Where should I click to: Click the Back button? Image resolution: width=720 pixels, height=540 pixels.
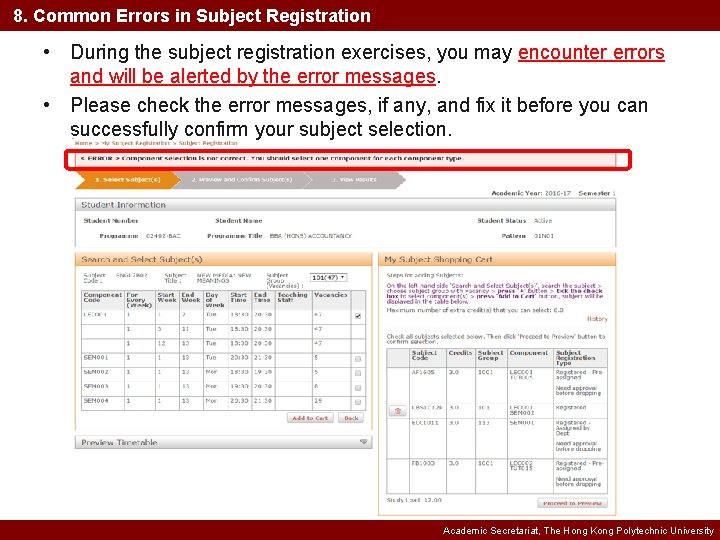(351, 418)
